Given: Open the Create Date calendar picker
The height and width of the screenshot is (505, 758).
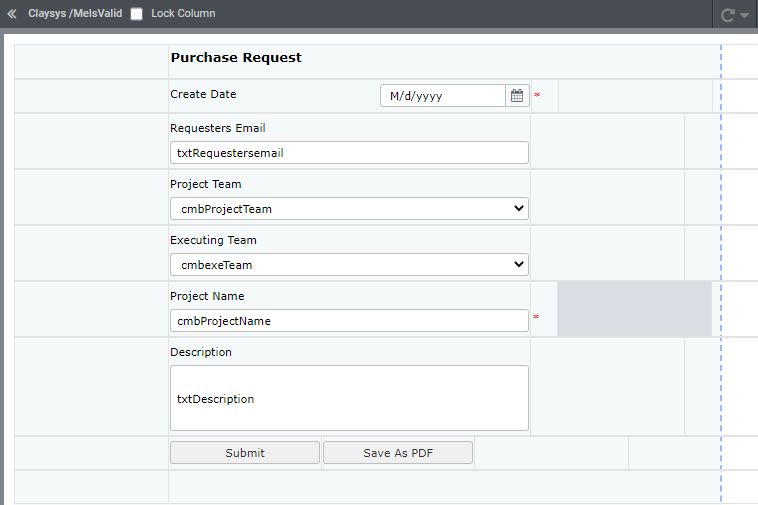Looking at the screenshot, I should 517,96.
